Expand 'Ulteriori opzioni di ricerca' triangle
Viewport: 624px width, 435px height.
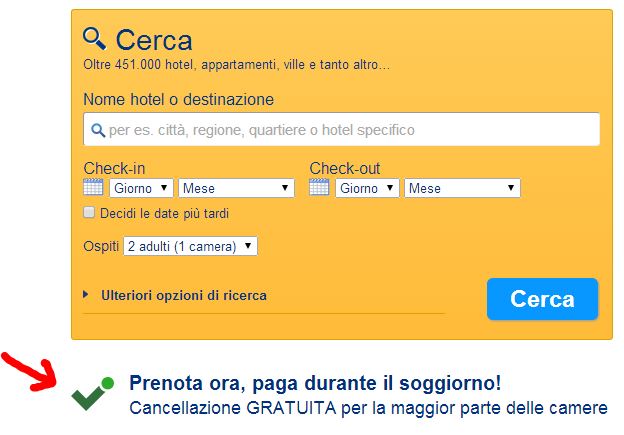tap(86, 295)
